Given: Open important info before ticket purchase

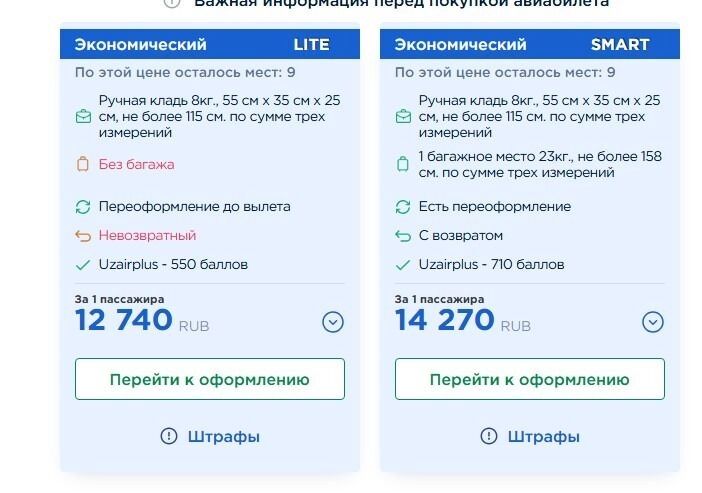Looking at the screenshot, I should coord(400,4).
